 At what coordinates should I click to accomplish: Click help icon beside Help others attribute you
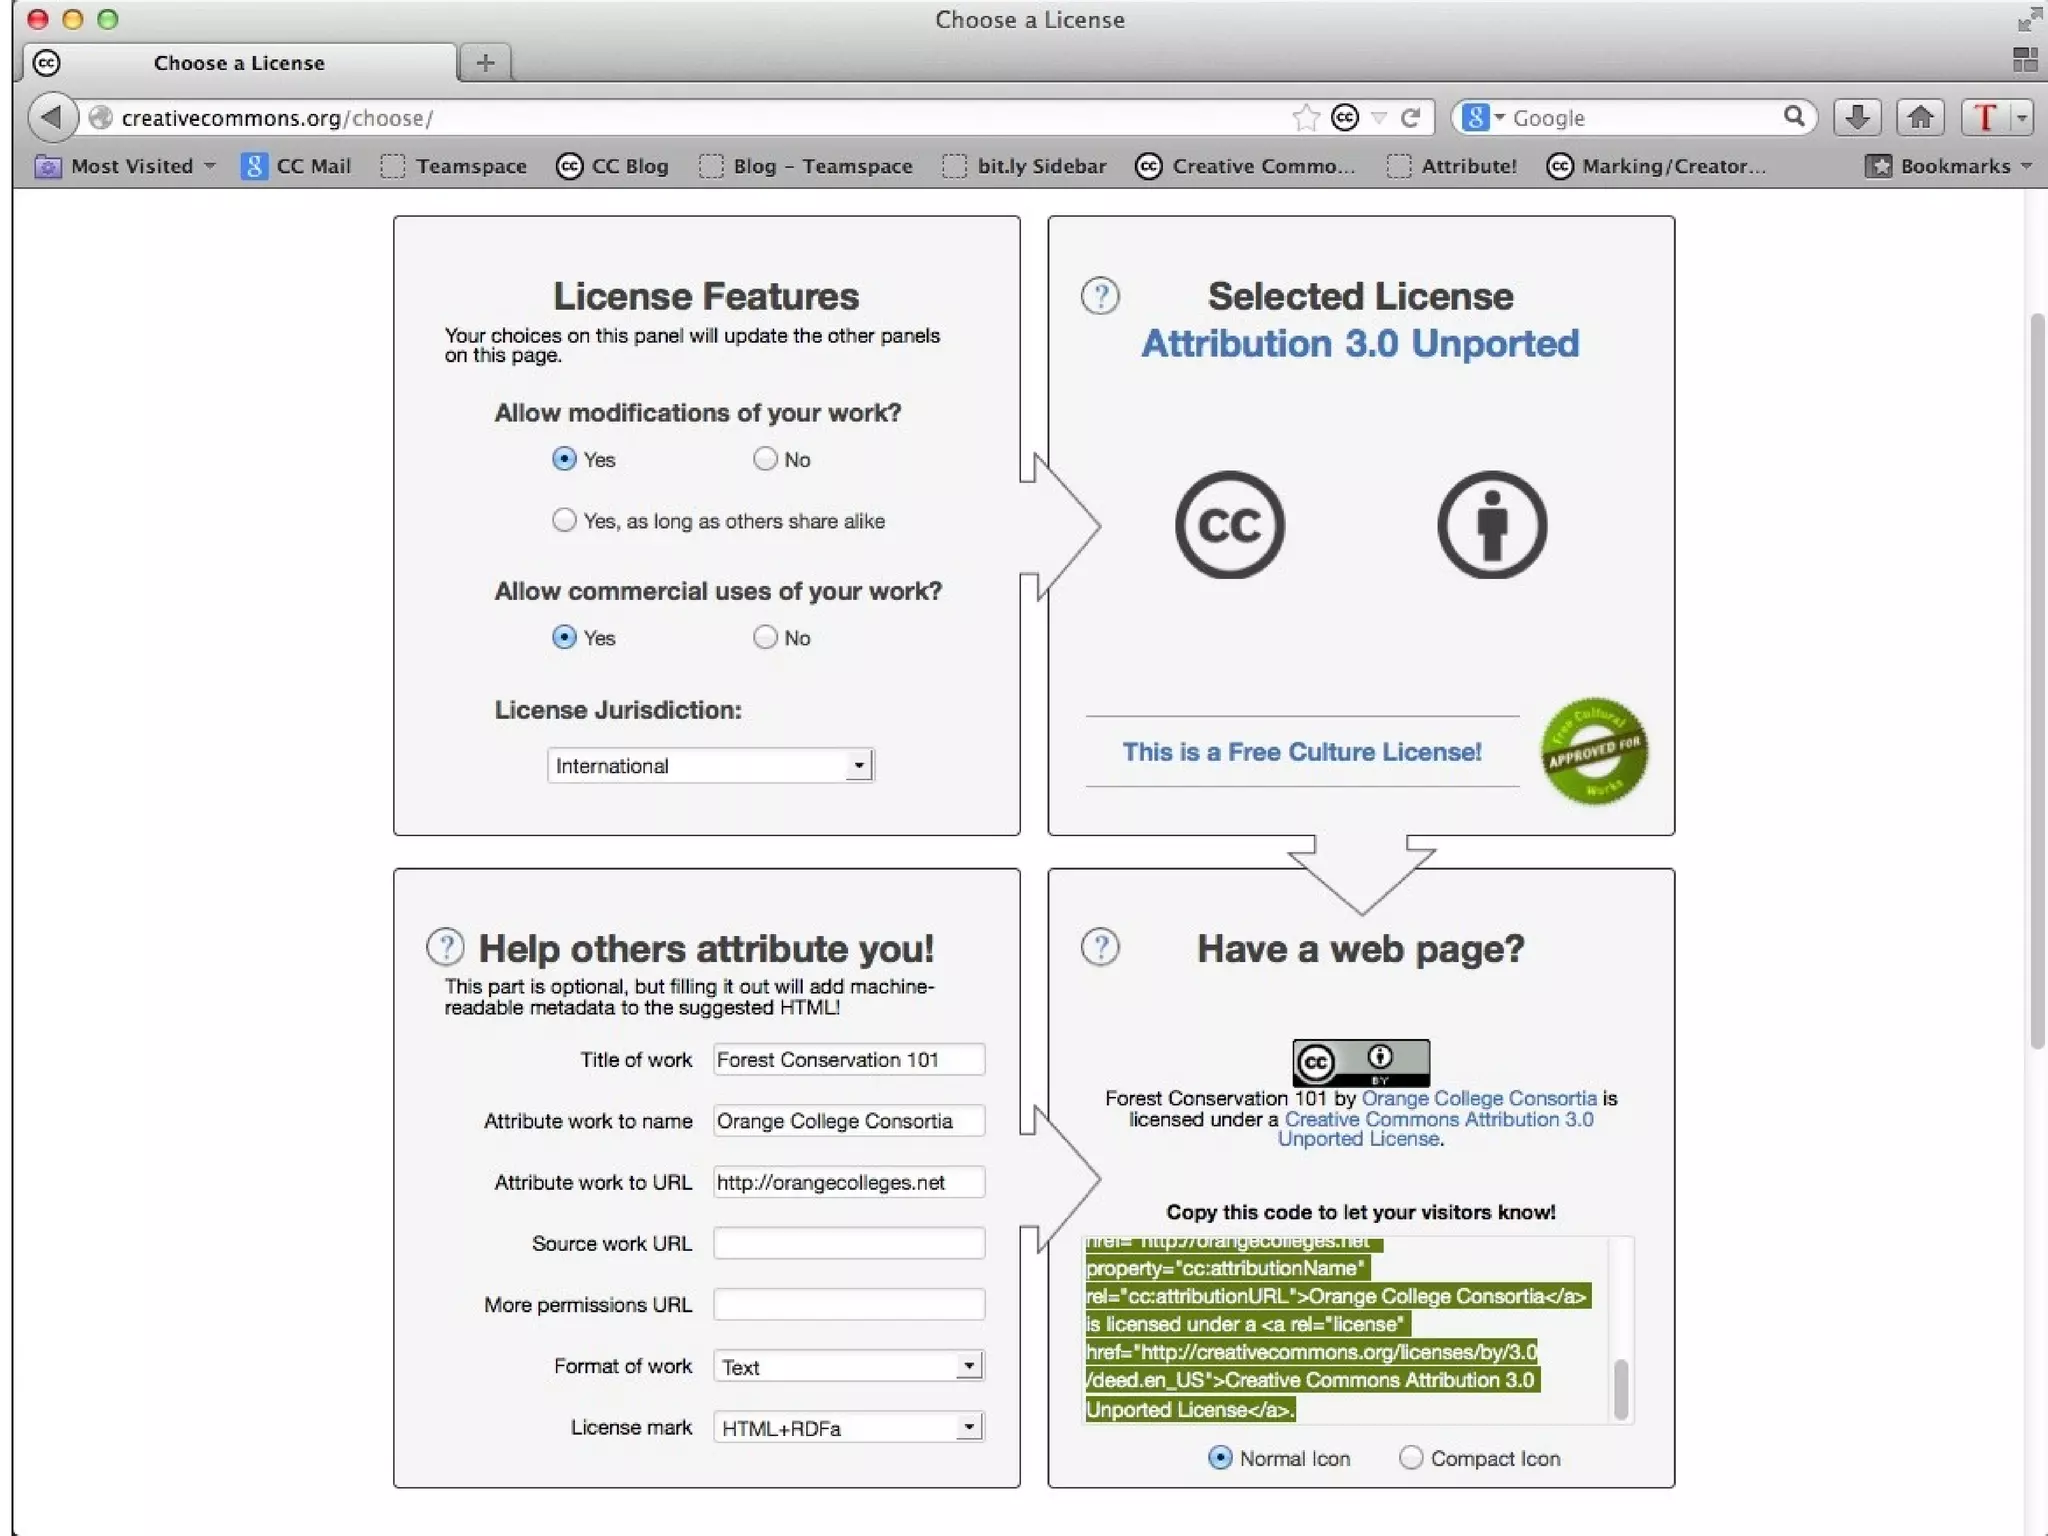click(445, 947)
